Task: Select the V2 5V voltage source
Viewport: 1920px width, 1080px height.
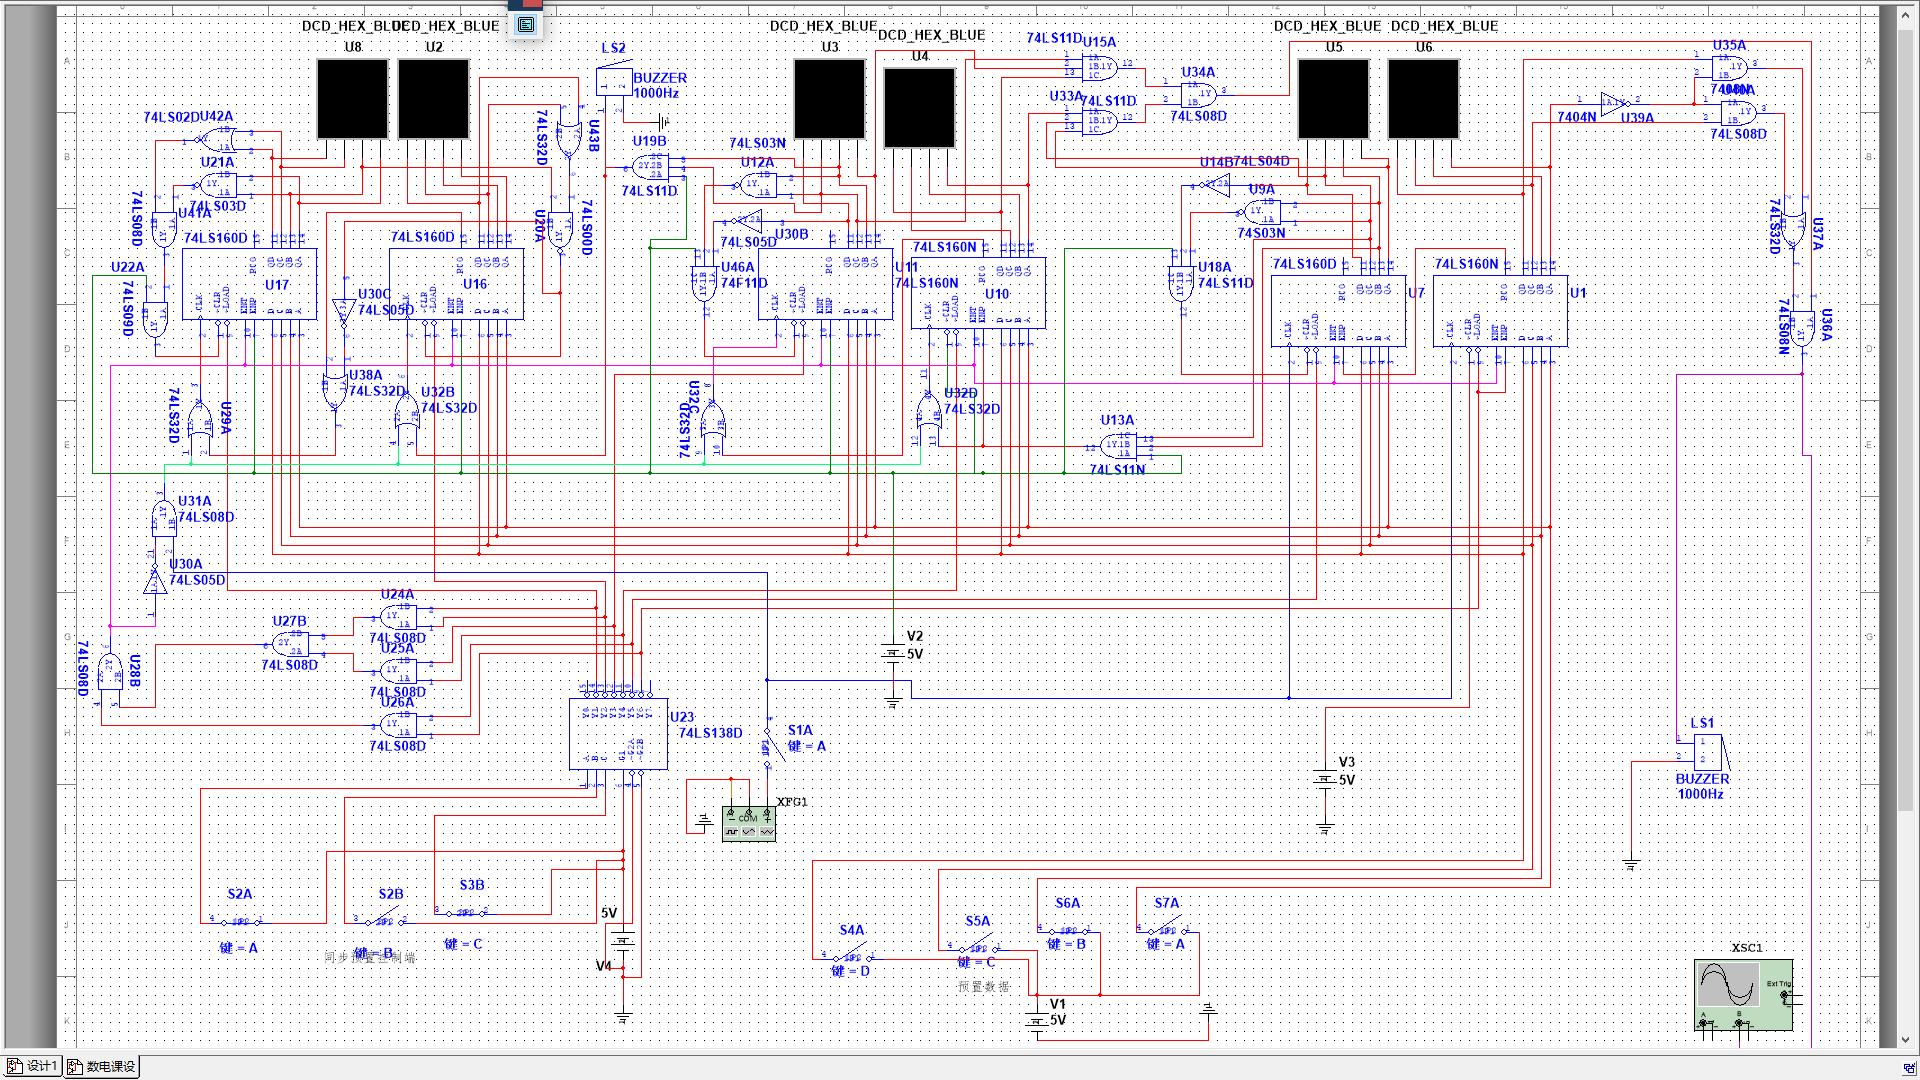Action: [x=893, y=652]
